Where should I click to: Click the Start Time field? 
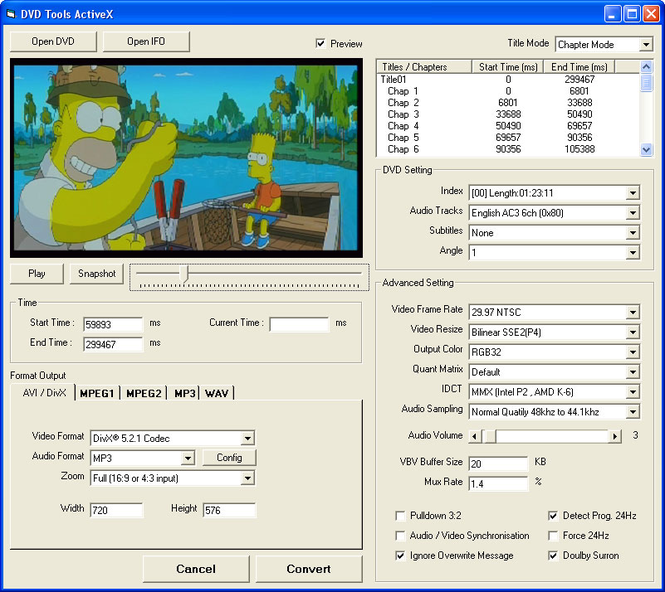(x=113, y=324)
